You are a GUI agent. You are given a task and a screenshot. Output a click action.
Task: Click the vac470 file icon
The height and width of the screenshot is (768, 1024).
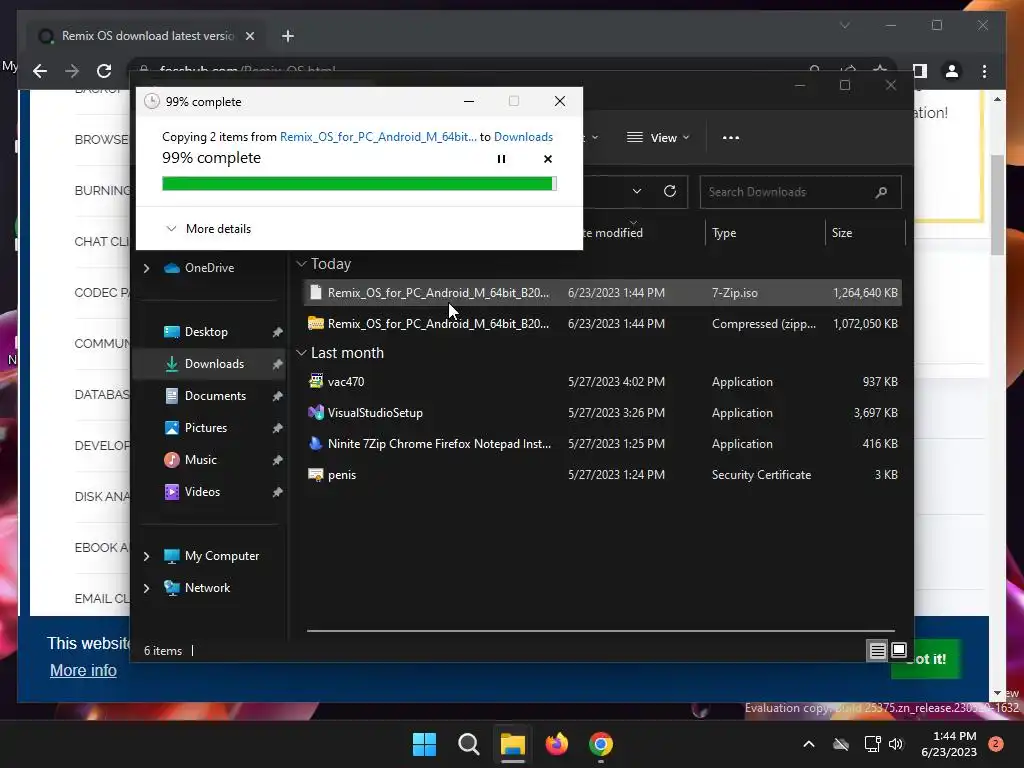tap(316, 381)
